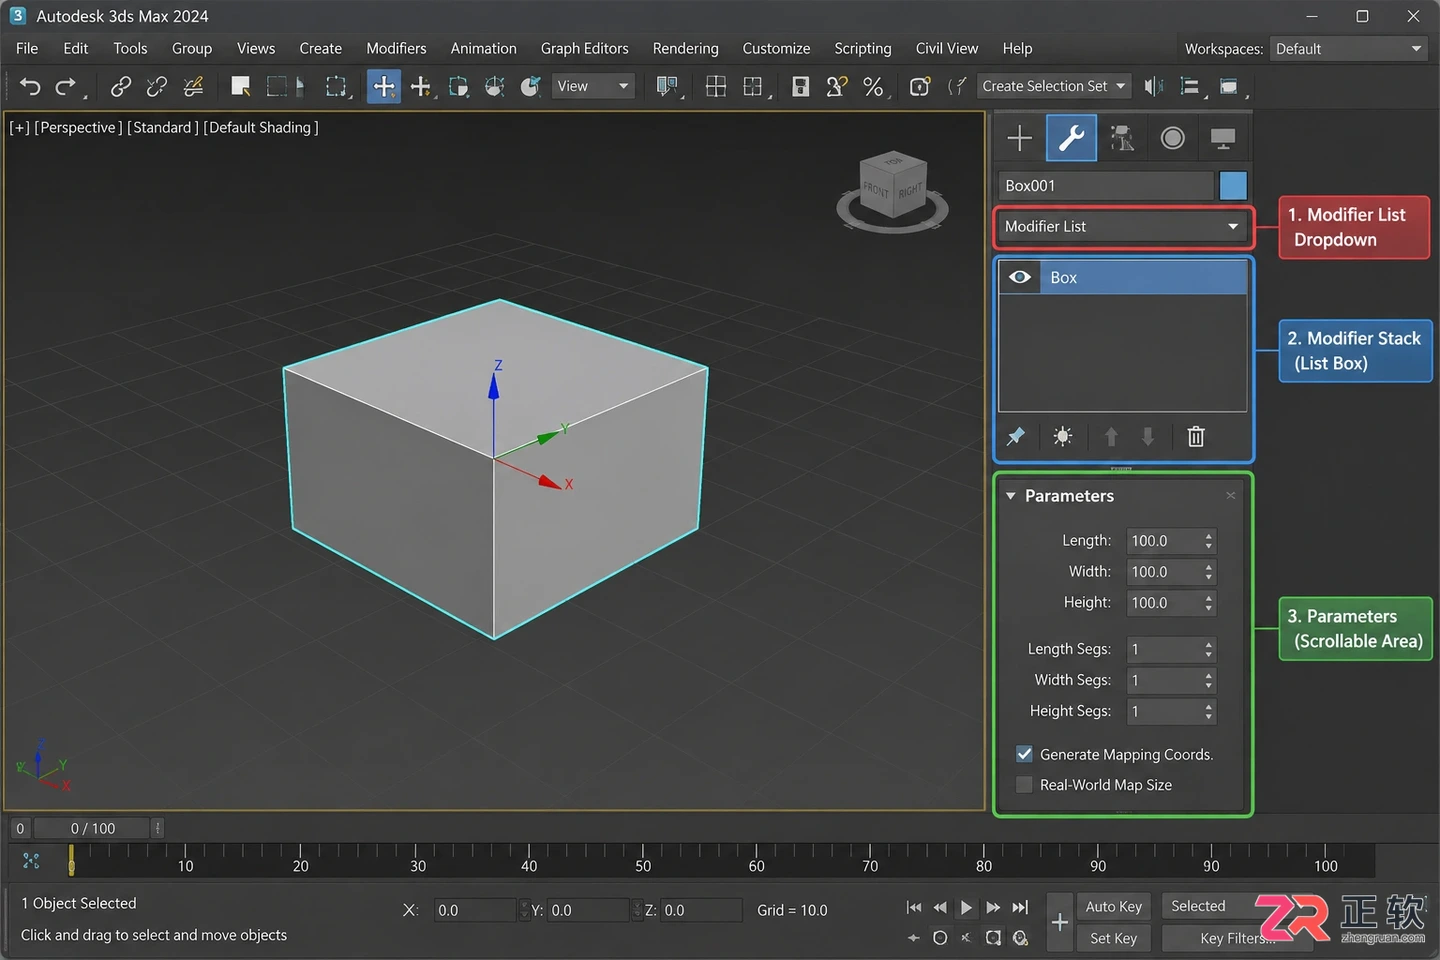Click the time slider 0 / 100 handle
This screenshot has width=1440, height=960.
(x=92, y=829)
